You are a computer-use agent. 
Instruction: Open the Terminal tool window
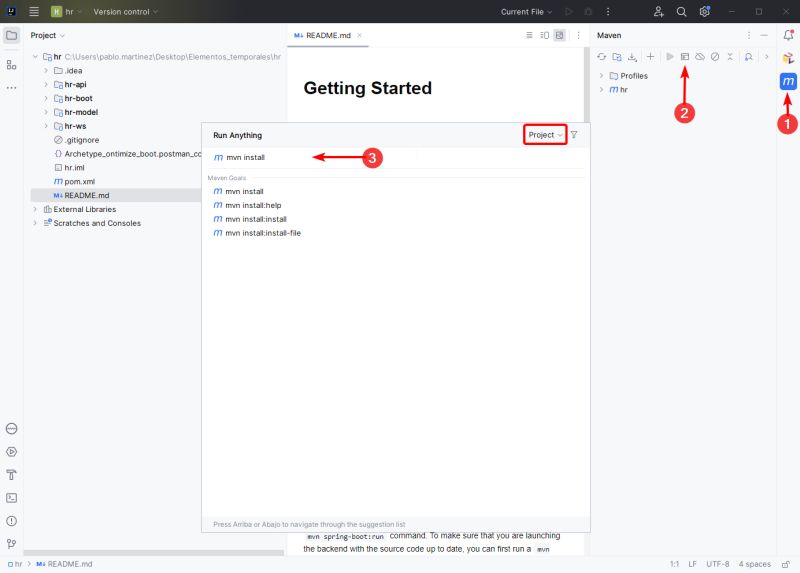[x=11, y=497]
